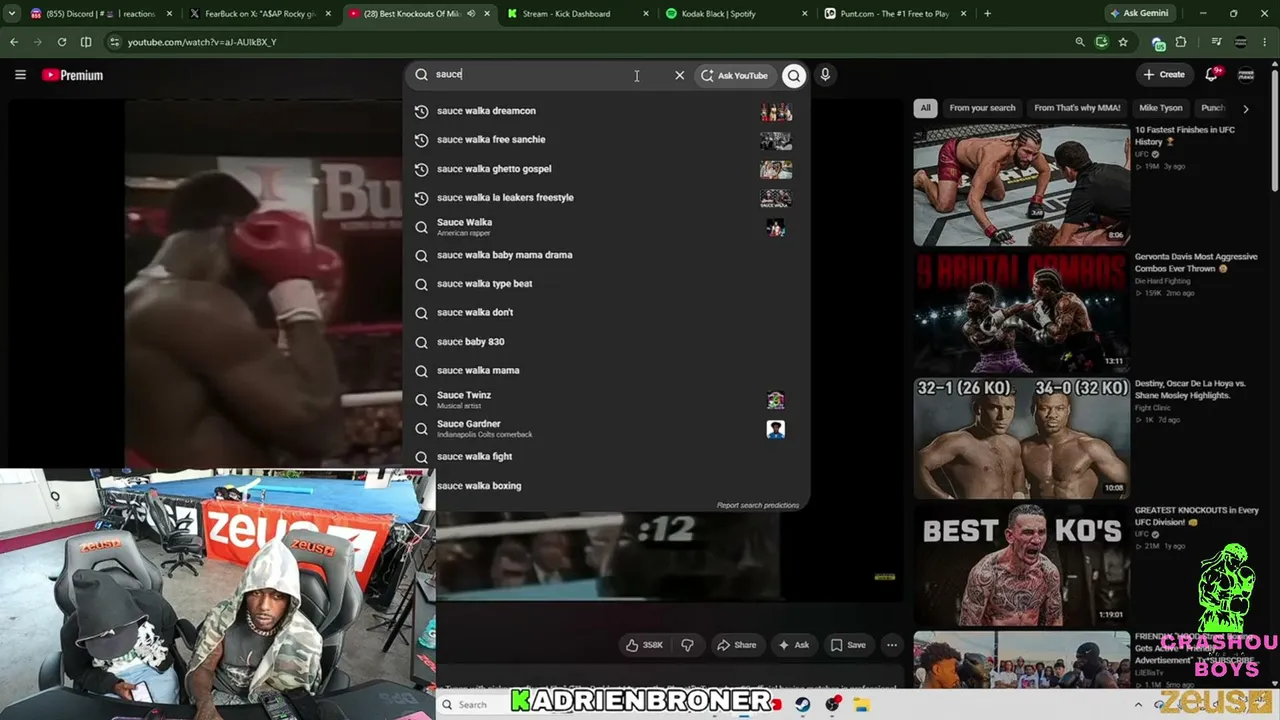Open a new browser tab
The width and height of the screenshot is (1280, 720).
[987, 14]
